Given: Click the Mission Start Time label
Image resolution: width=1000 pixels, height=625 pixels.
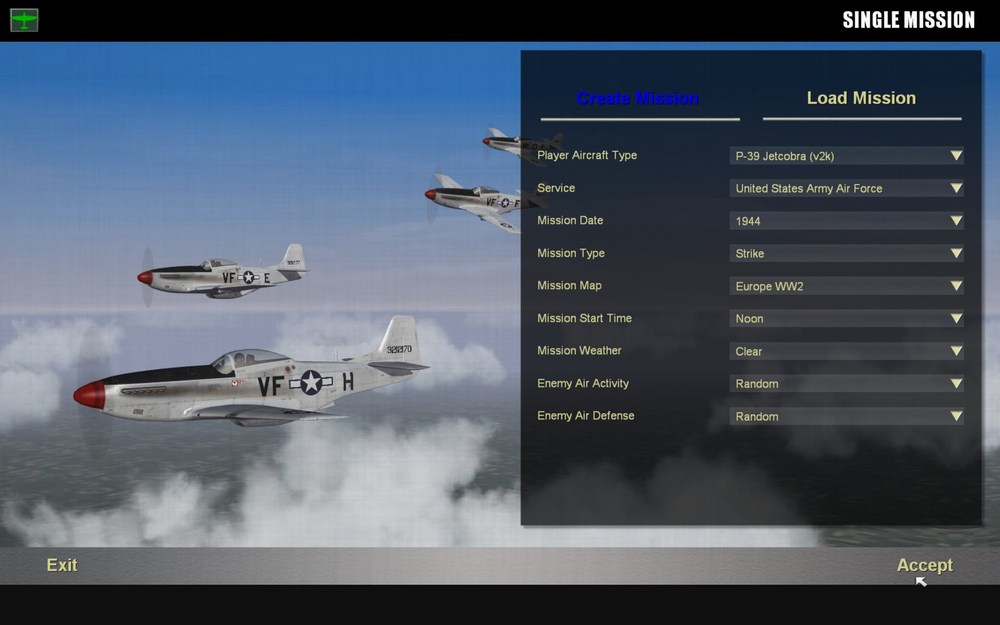Looking at the screenshot, I should [x=584, y=318].
